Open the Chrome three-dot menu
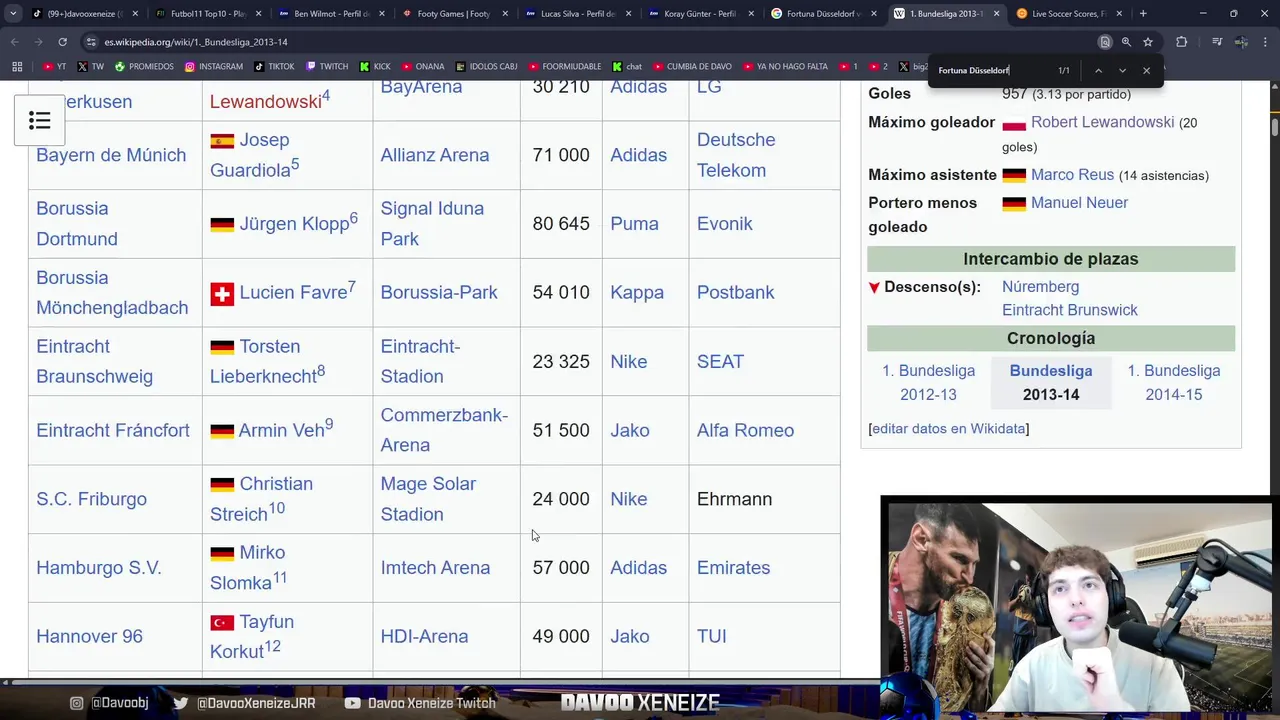Screen dimensions: 1280x720 pyautogui.click(x=1265, y=42)
